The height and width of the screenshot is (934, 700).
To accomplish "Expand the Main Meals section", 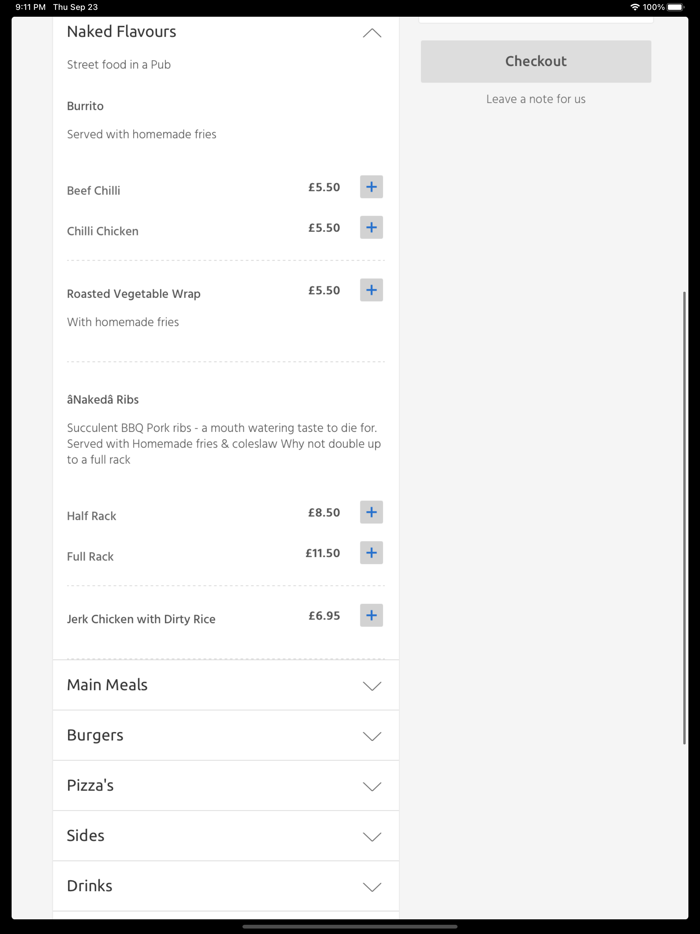I will [x=372, y=686].
